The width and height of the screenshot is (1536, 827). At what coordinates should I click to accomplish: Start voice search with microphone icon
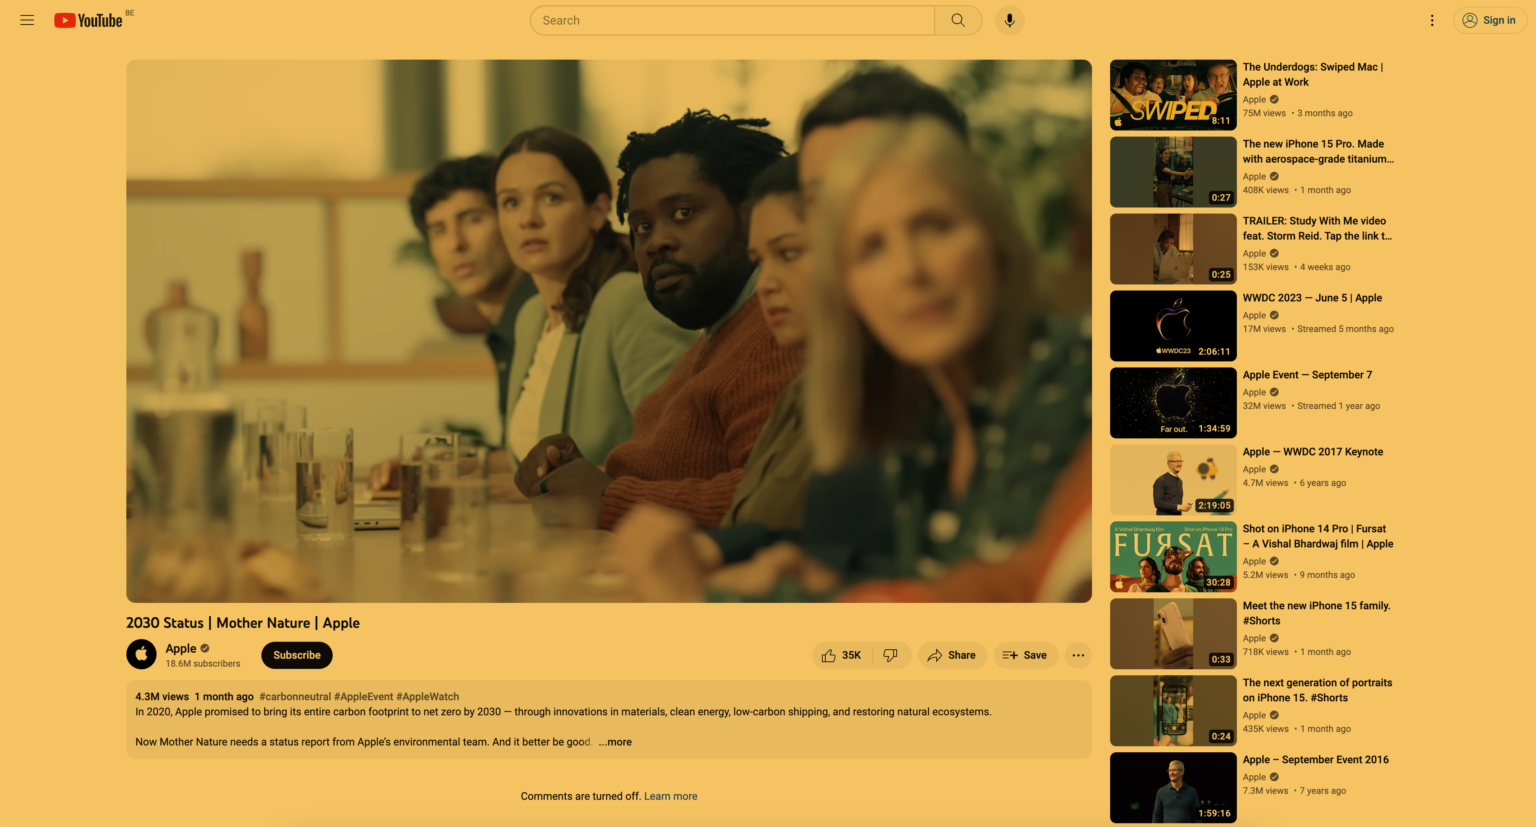[1009, 20]
